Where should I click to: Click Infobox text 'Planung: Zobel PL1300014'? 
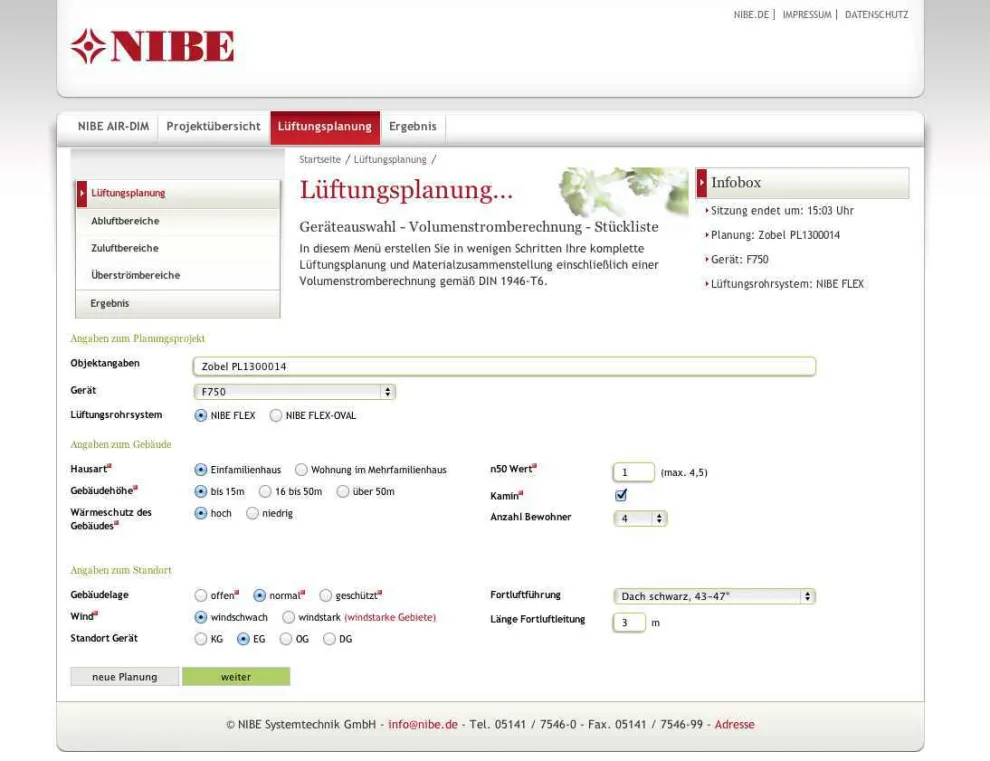[775, 236]
